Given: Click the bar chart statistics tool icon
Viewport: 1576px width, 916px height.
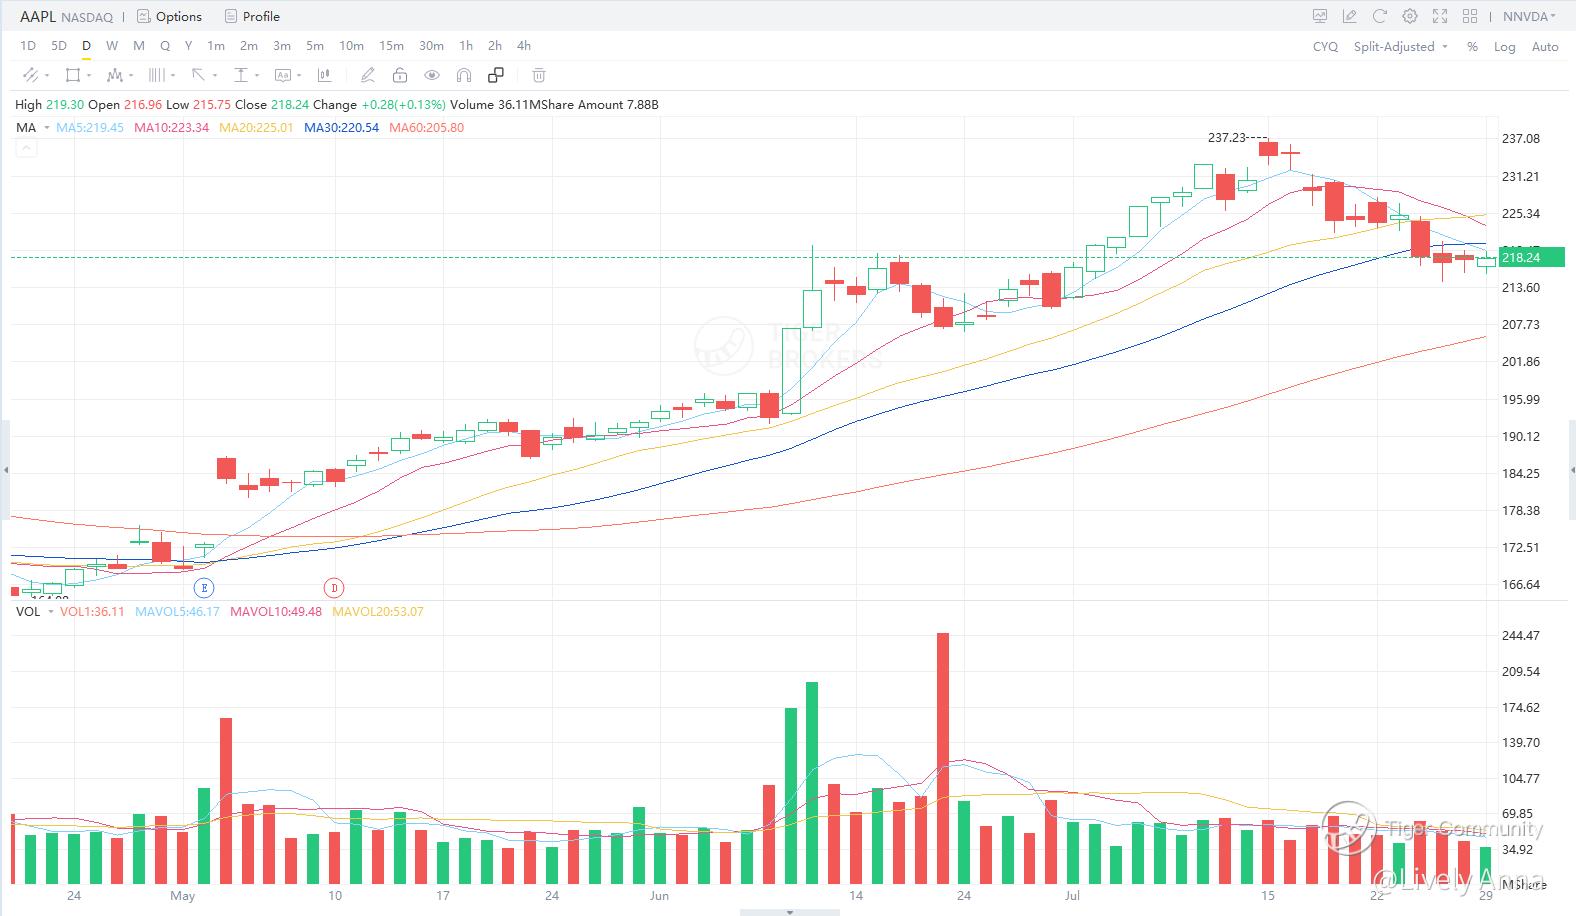Looking at the screenshot, I should [x=325, y=75].
